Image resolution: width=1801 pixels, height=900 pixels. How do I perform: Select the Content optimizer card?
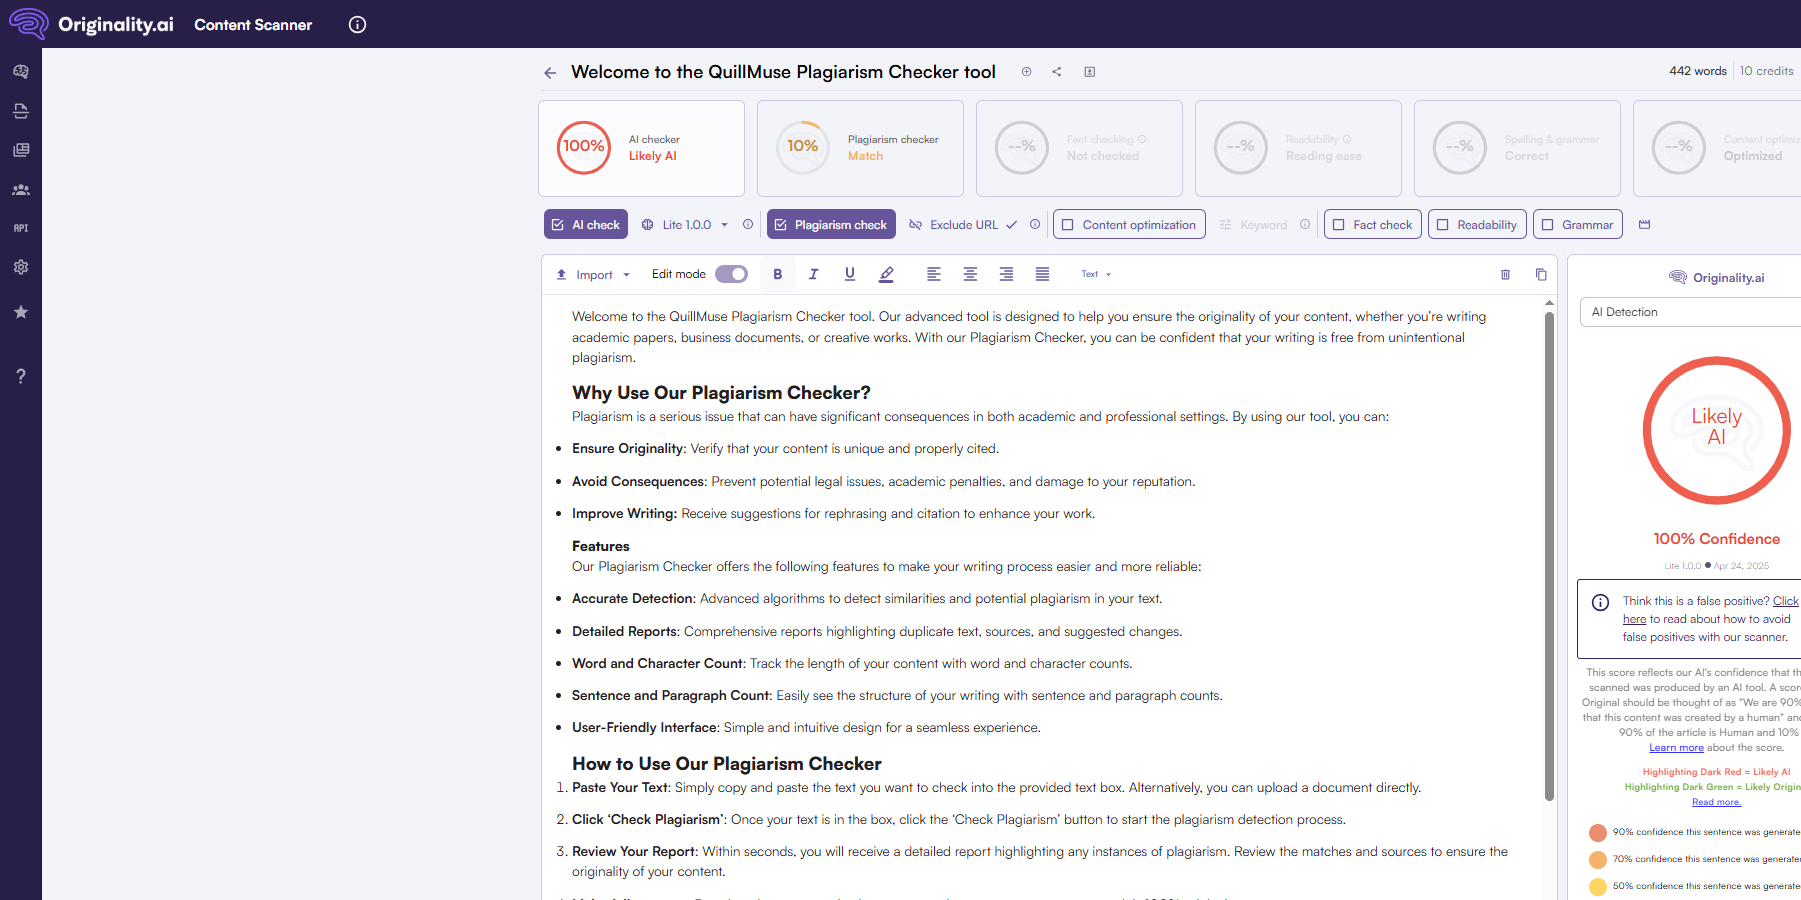click(1717, 148)
